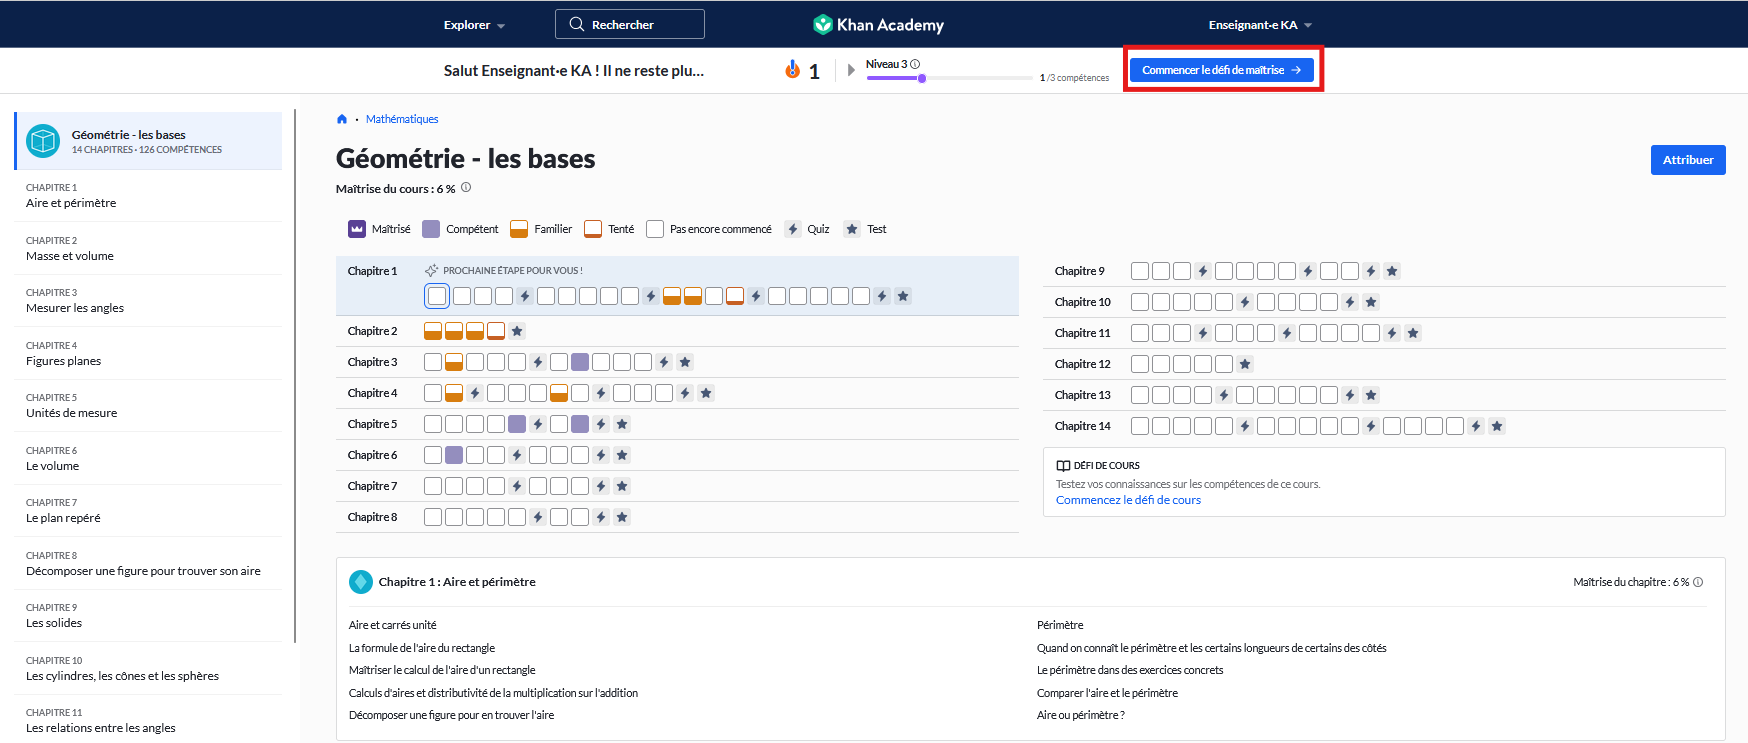
Task: Select the purple competent skill box in Chapitre 6
Action: click(454, 455)
